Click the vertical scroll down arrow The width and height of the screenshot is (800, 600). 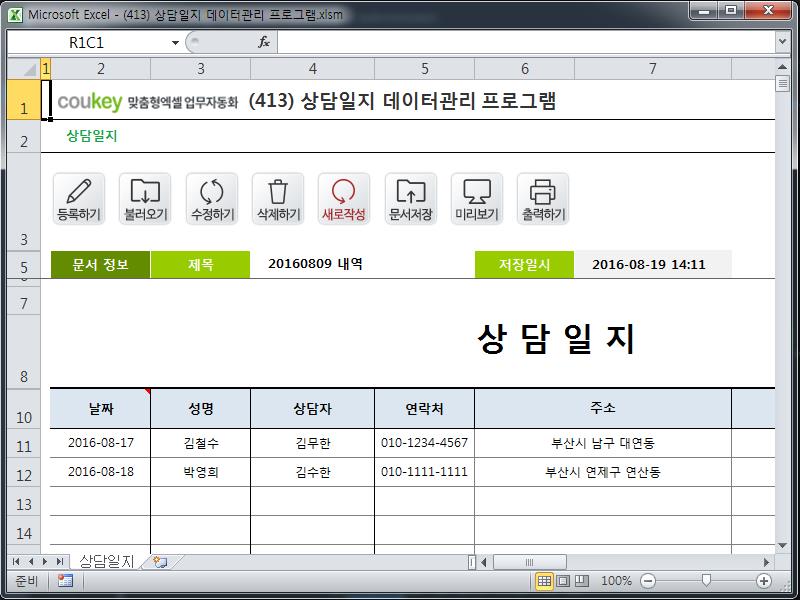[x=783, y=546]
